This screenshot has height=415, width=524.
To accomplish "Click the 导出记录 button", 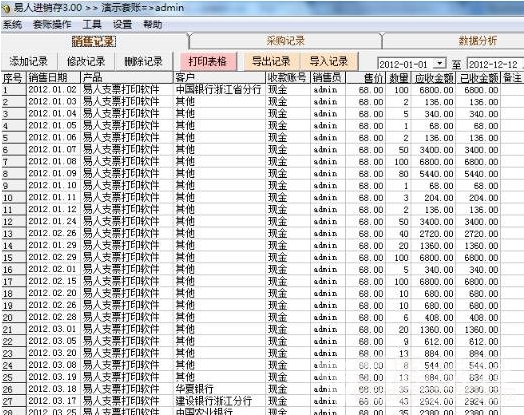I will click(271, 61).
